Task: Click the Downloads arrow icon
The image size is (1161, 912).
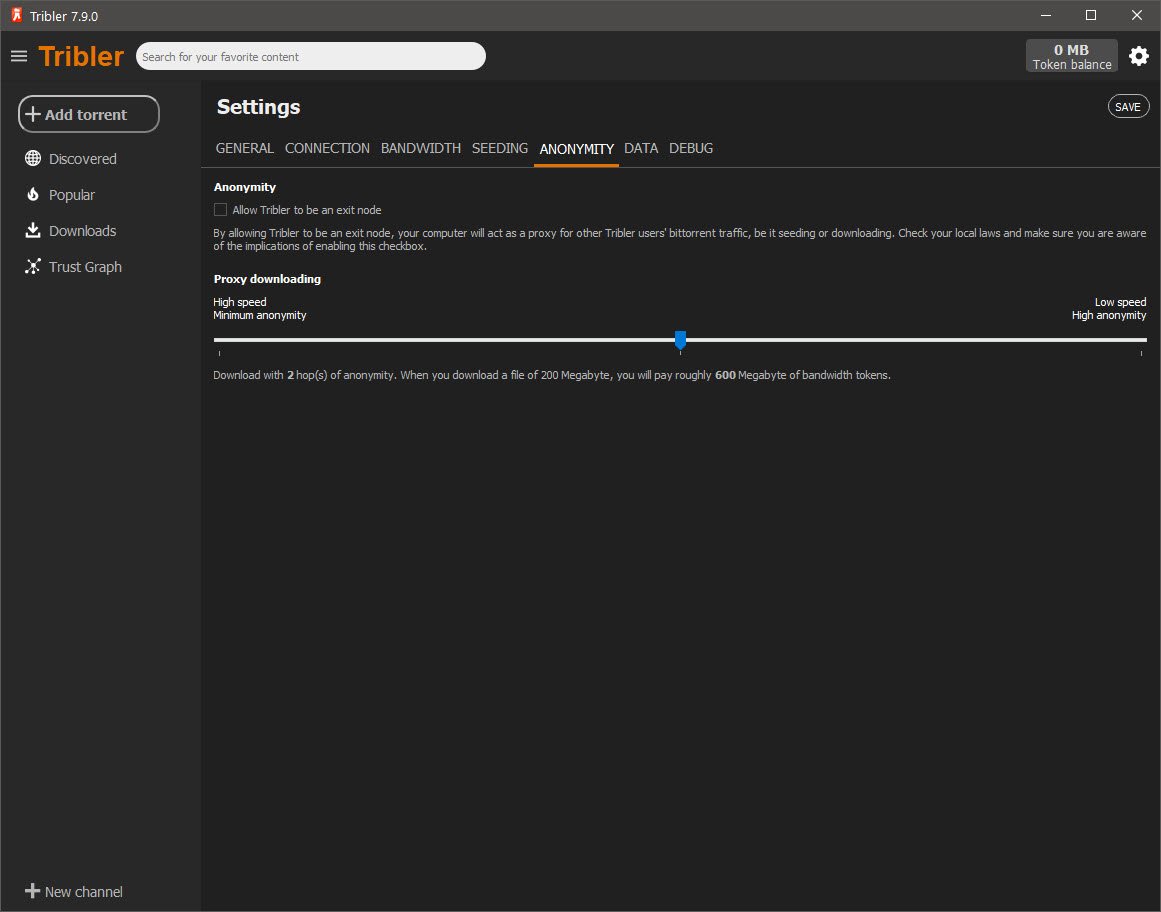Action: [x=33, y=230]
